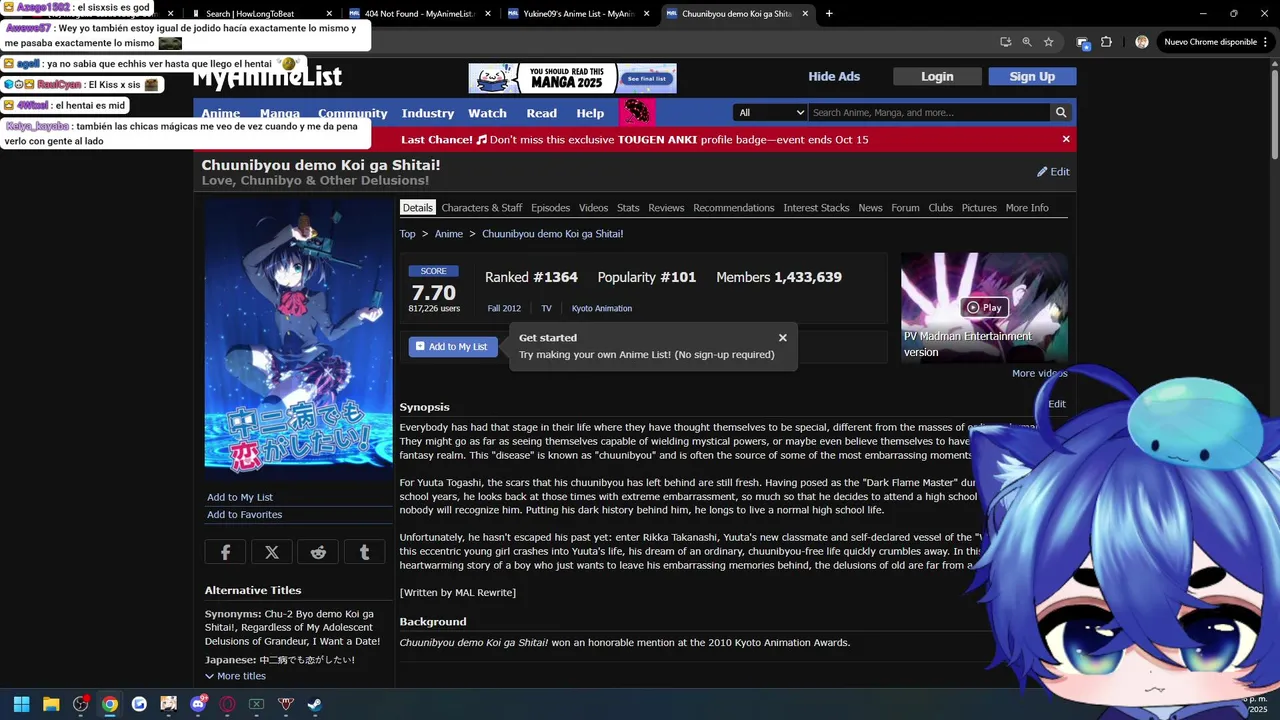Play the PV Madman Entertainment video
Viewport: 1280px width, 720px height.
coord(984,307)
